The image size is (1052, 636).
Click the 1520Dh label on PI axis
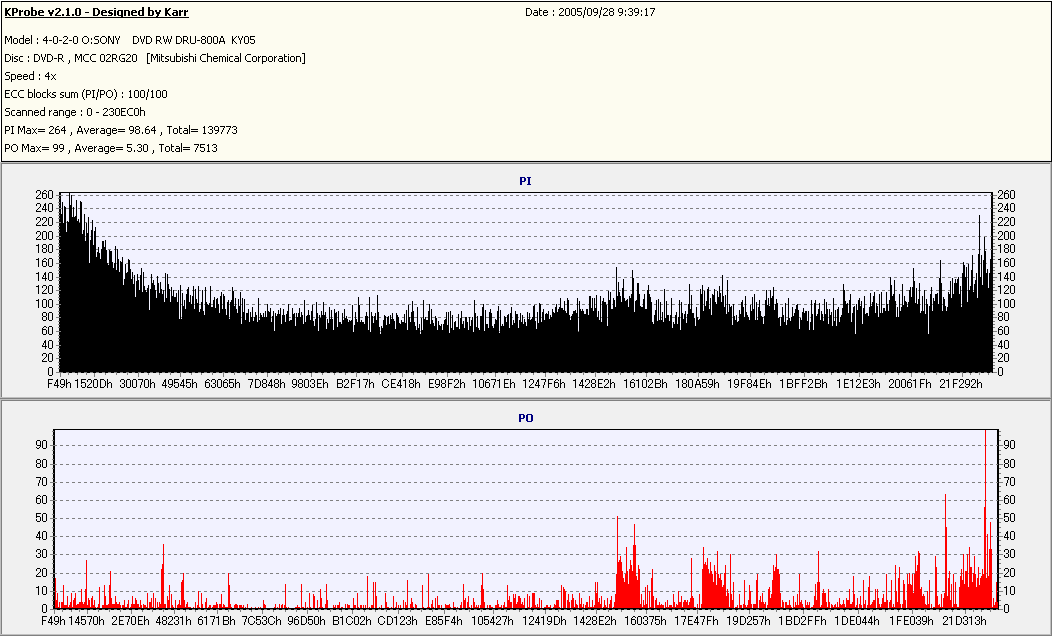pos(94,383)
